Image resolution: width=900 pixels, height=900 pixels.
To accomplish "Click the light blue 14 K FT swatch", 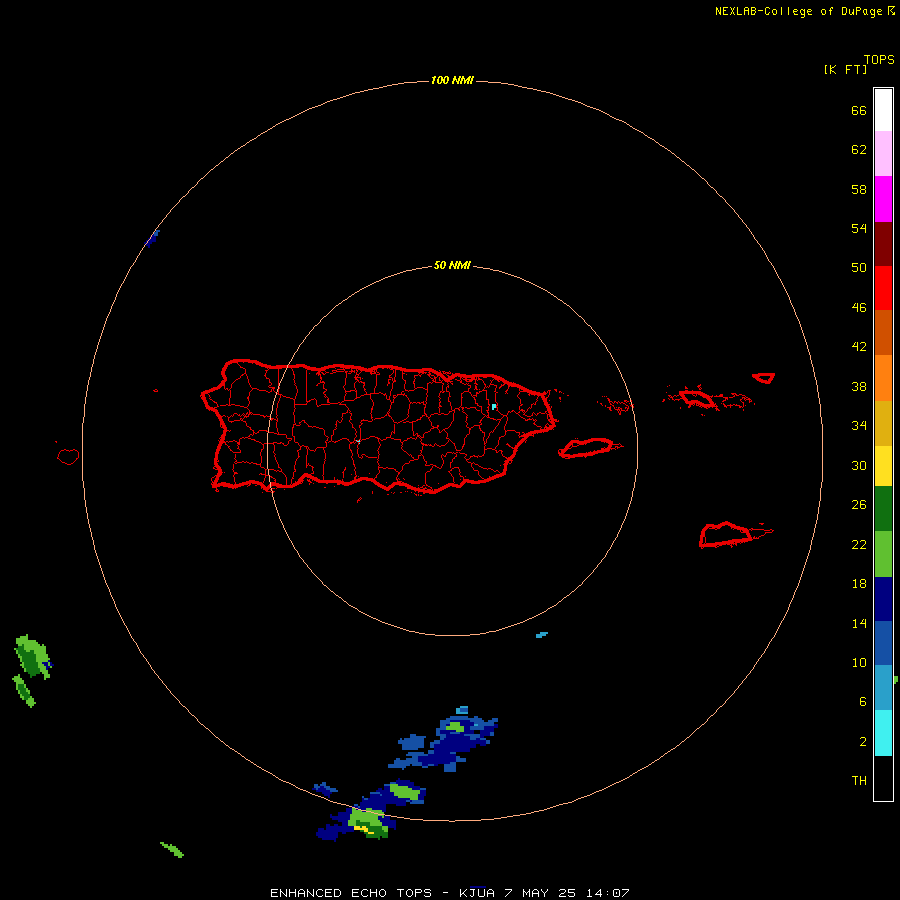I will tap(883, 688).
